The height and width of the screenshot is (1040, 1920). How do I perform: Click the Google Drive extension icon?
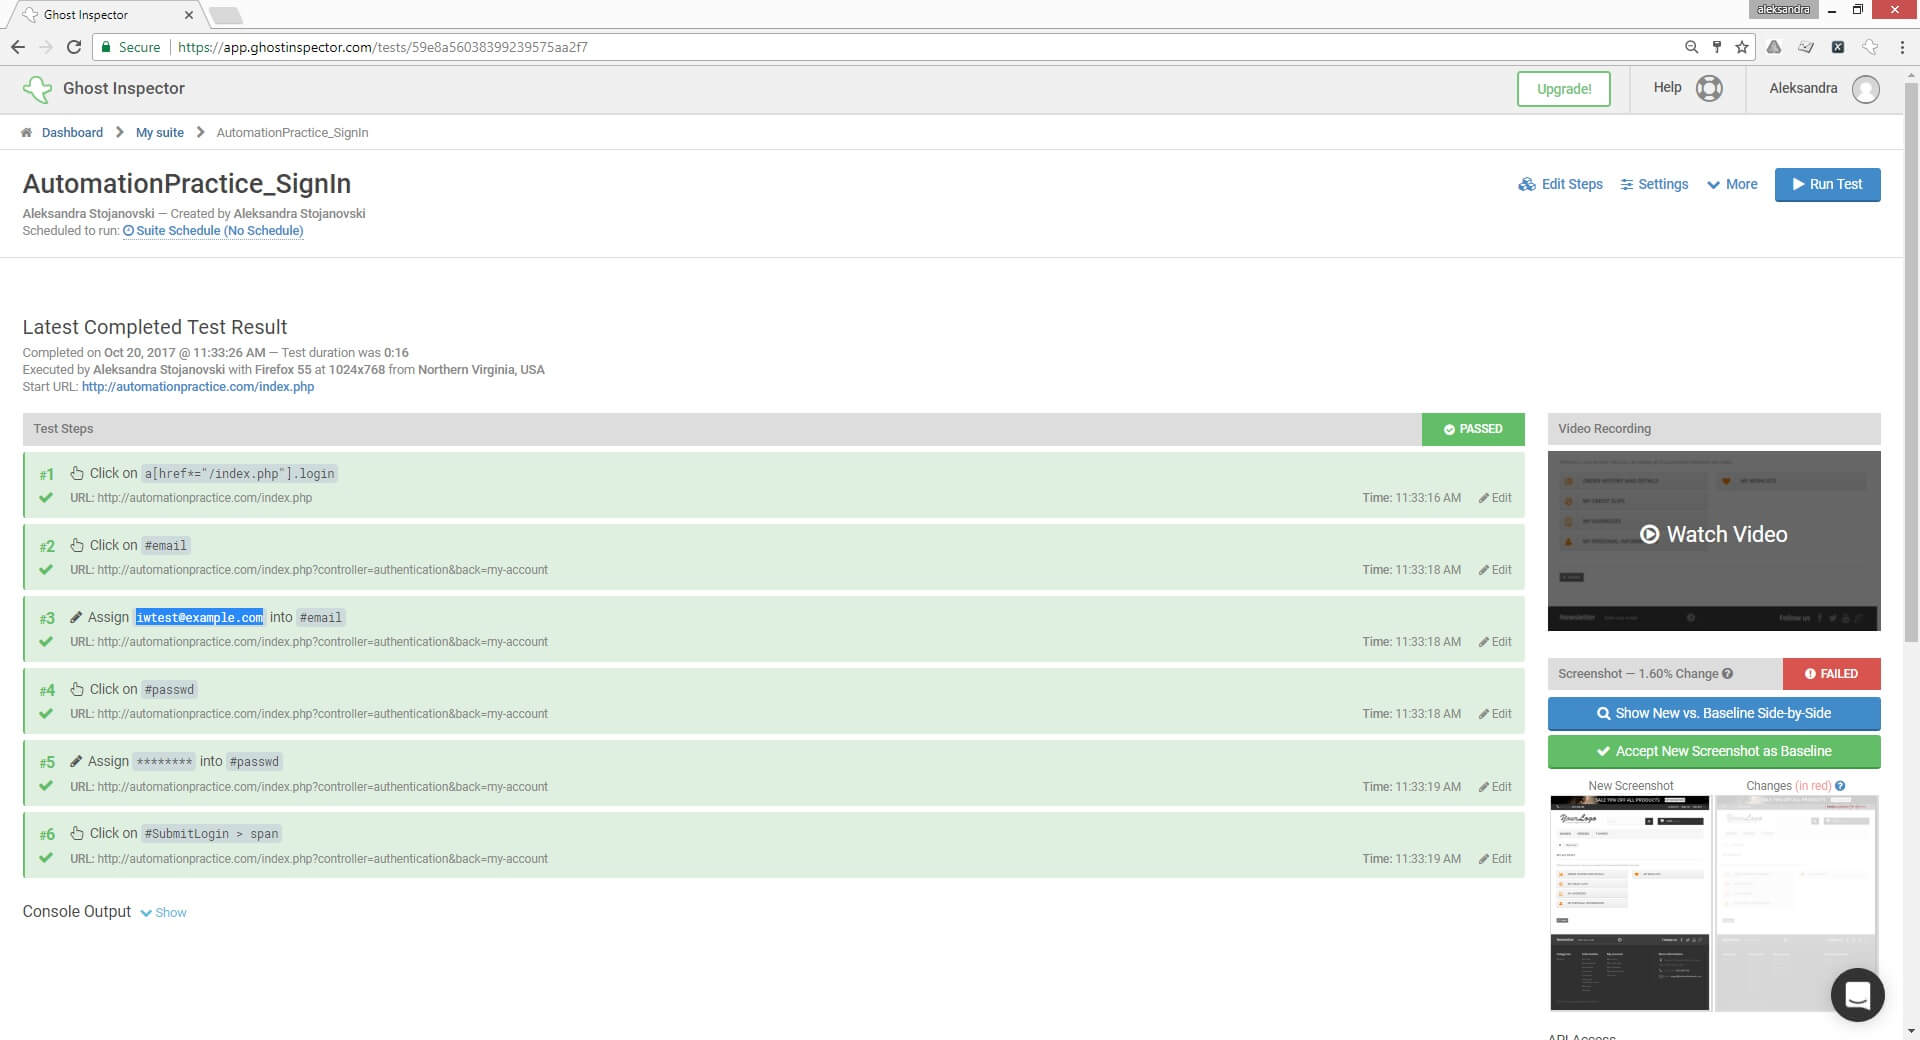click(x=1774, y=47)
